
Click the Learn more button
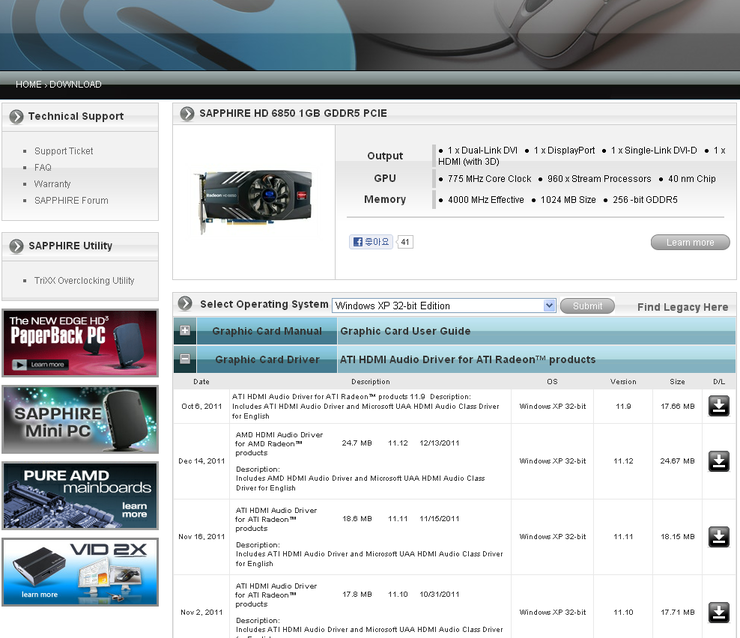(x=690, y=242)
